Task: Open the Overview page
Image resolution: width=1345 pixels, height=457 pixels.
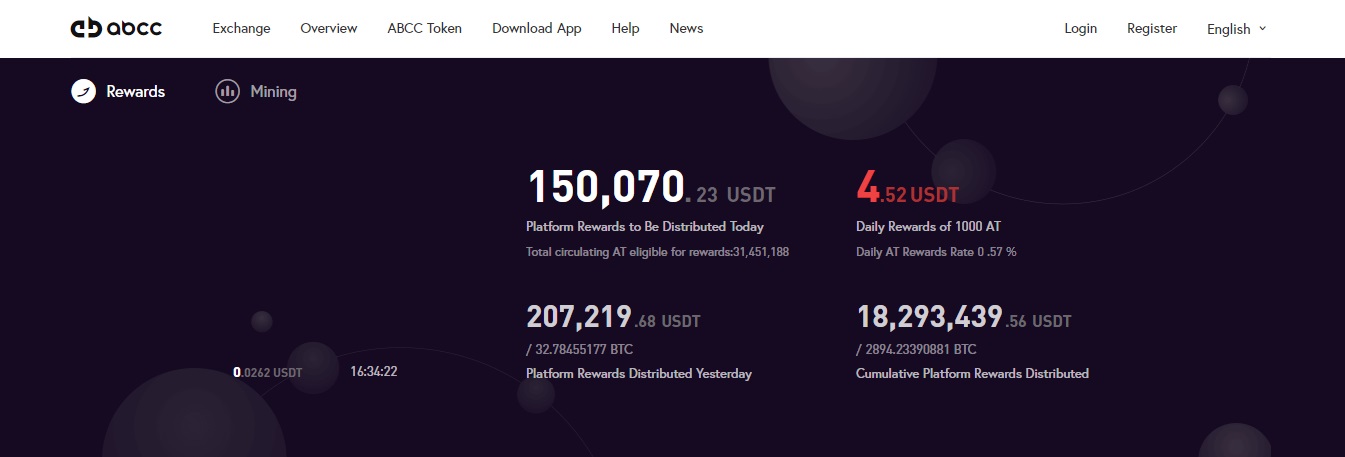Action: [x=329, y=28]
